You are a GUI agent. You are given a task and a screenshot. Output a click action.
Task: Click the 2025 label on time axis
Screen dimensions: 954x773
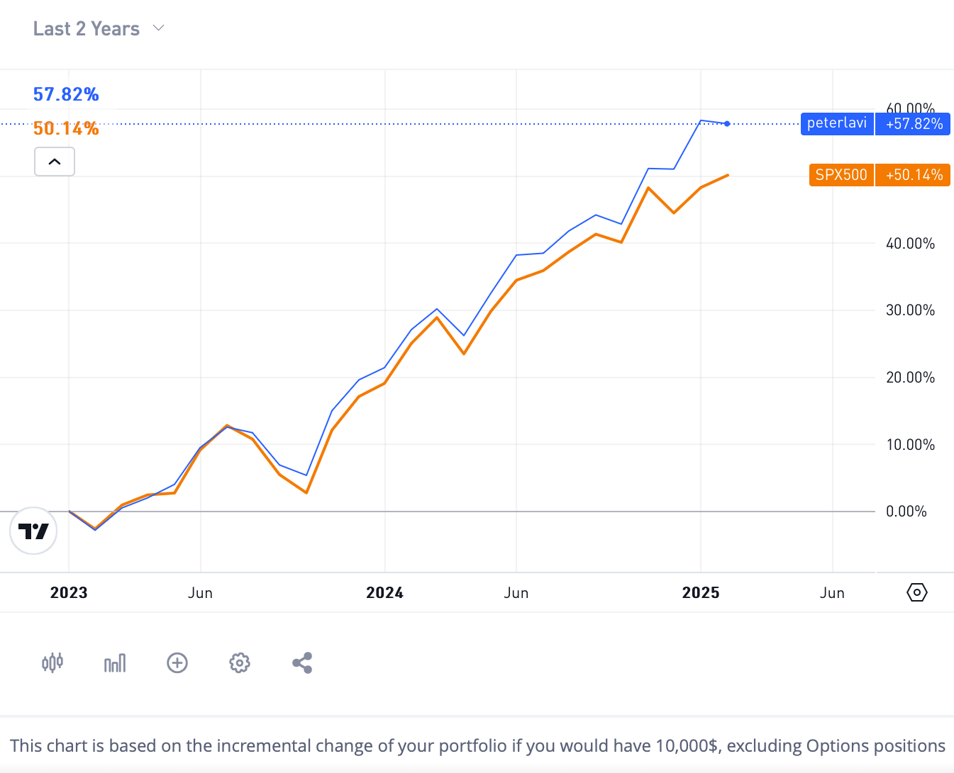(700, 593)
